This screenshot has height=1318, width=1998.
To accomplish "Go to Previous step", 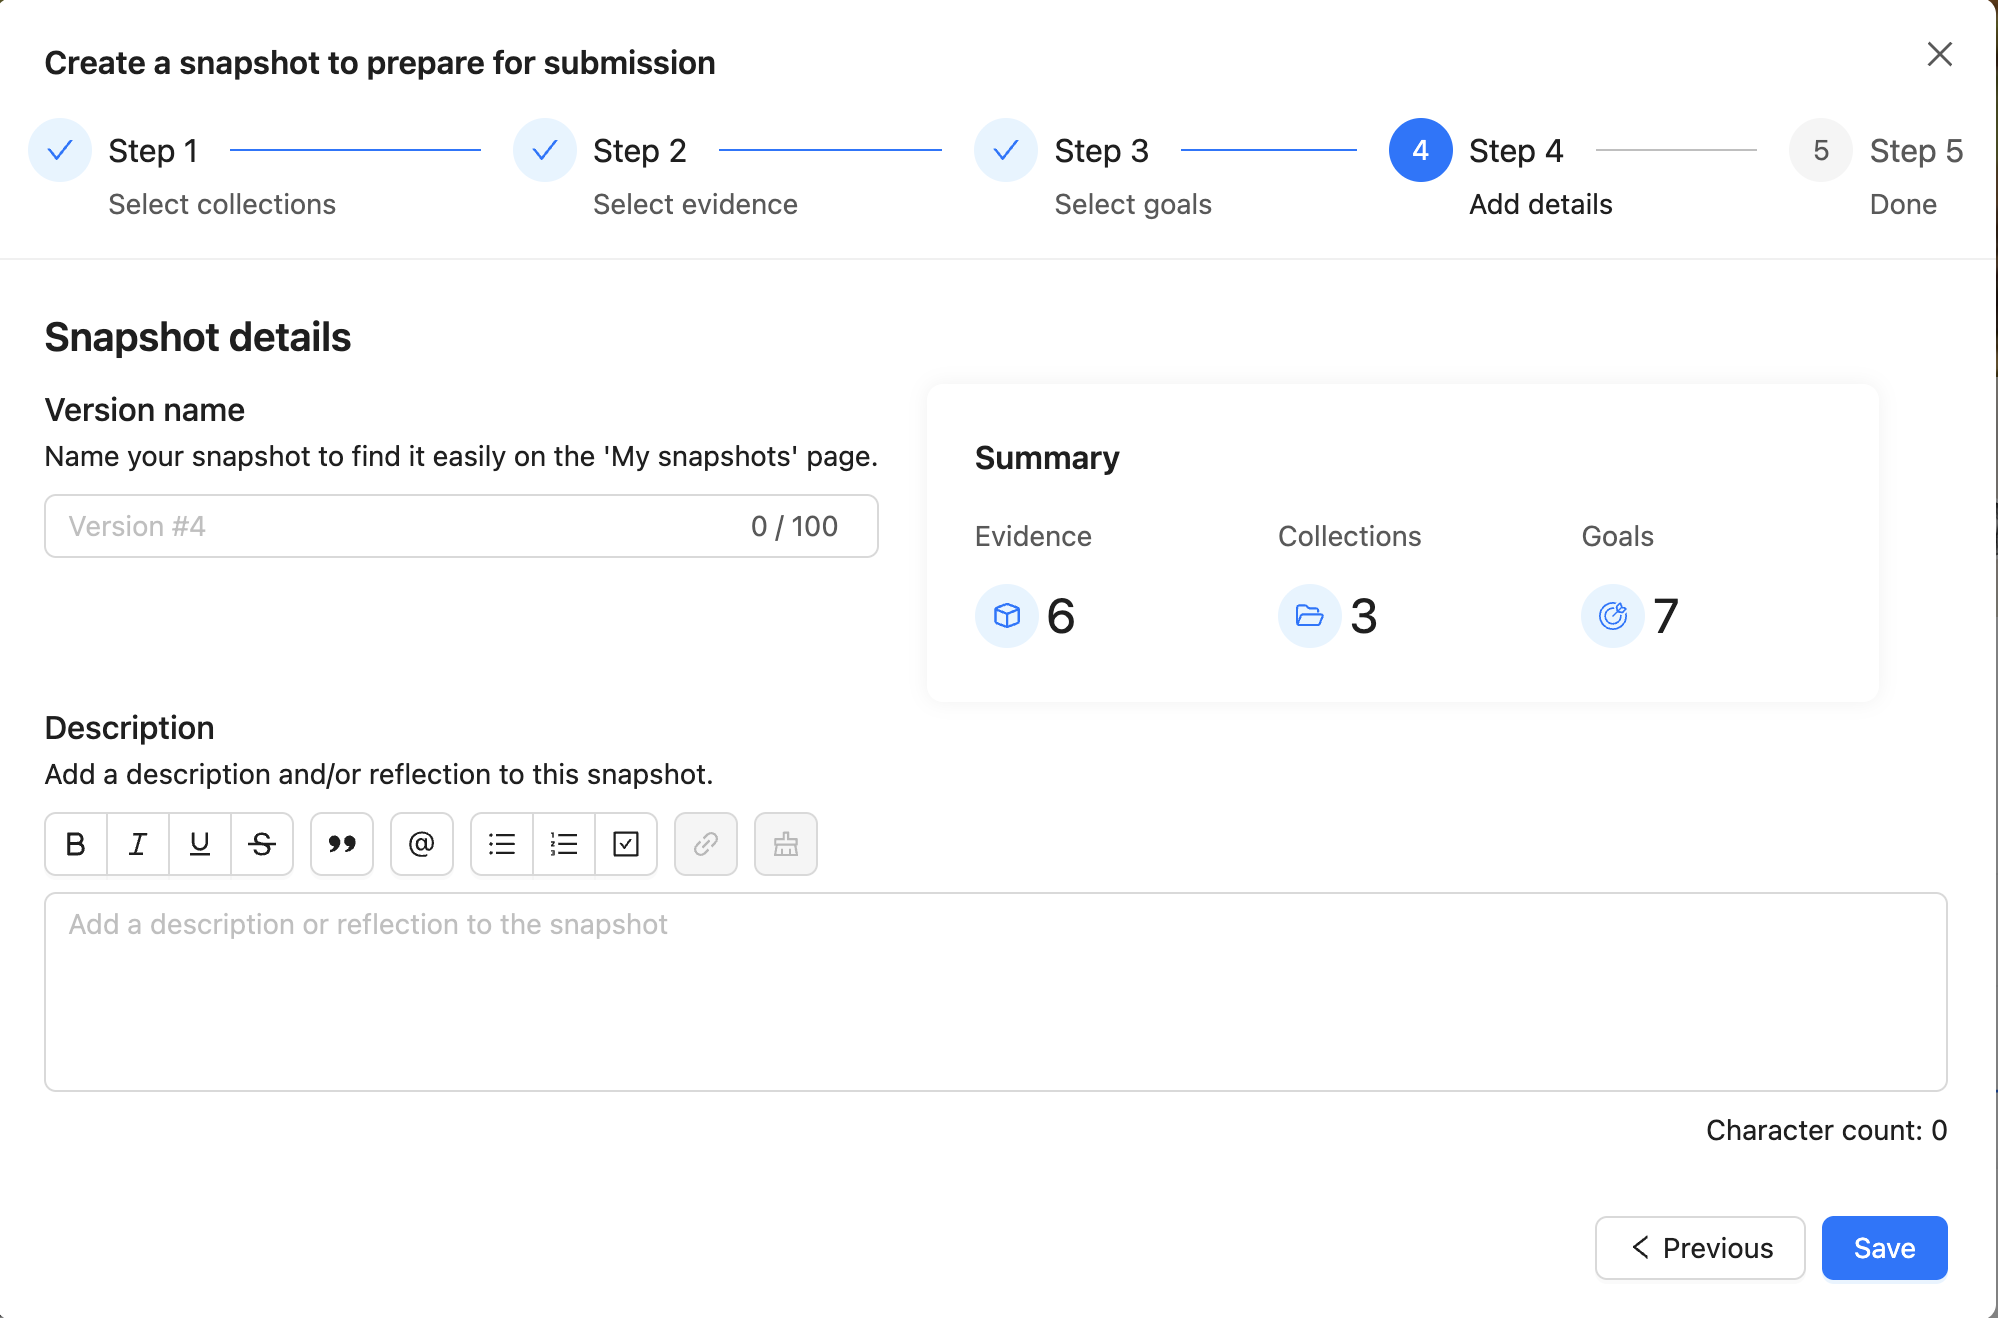I will point(1700,1248).
